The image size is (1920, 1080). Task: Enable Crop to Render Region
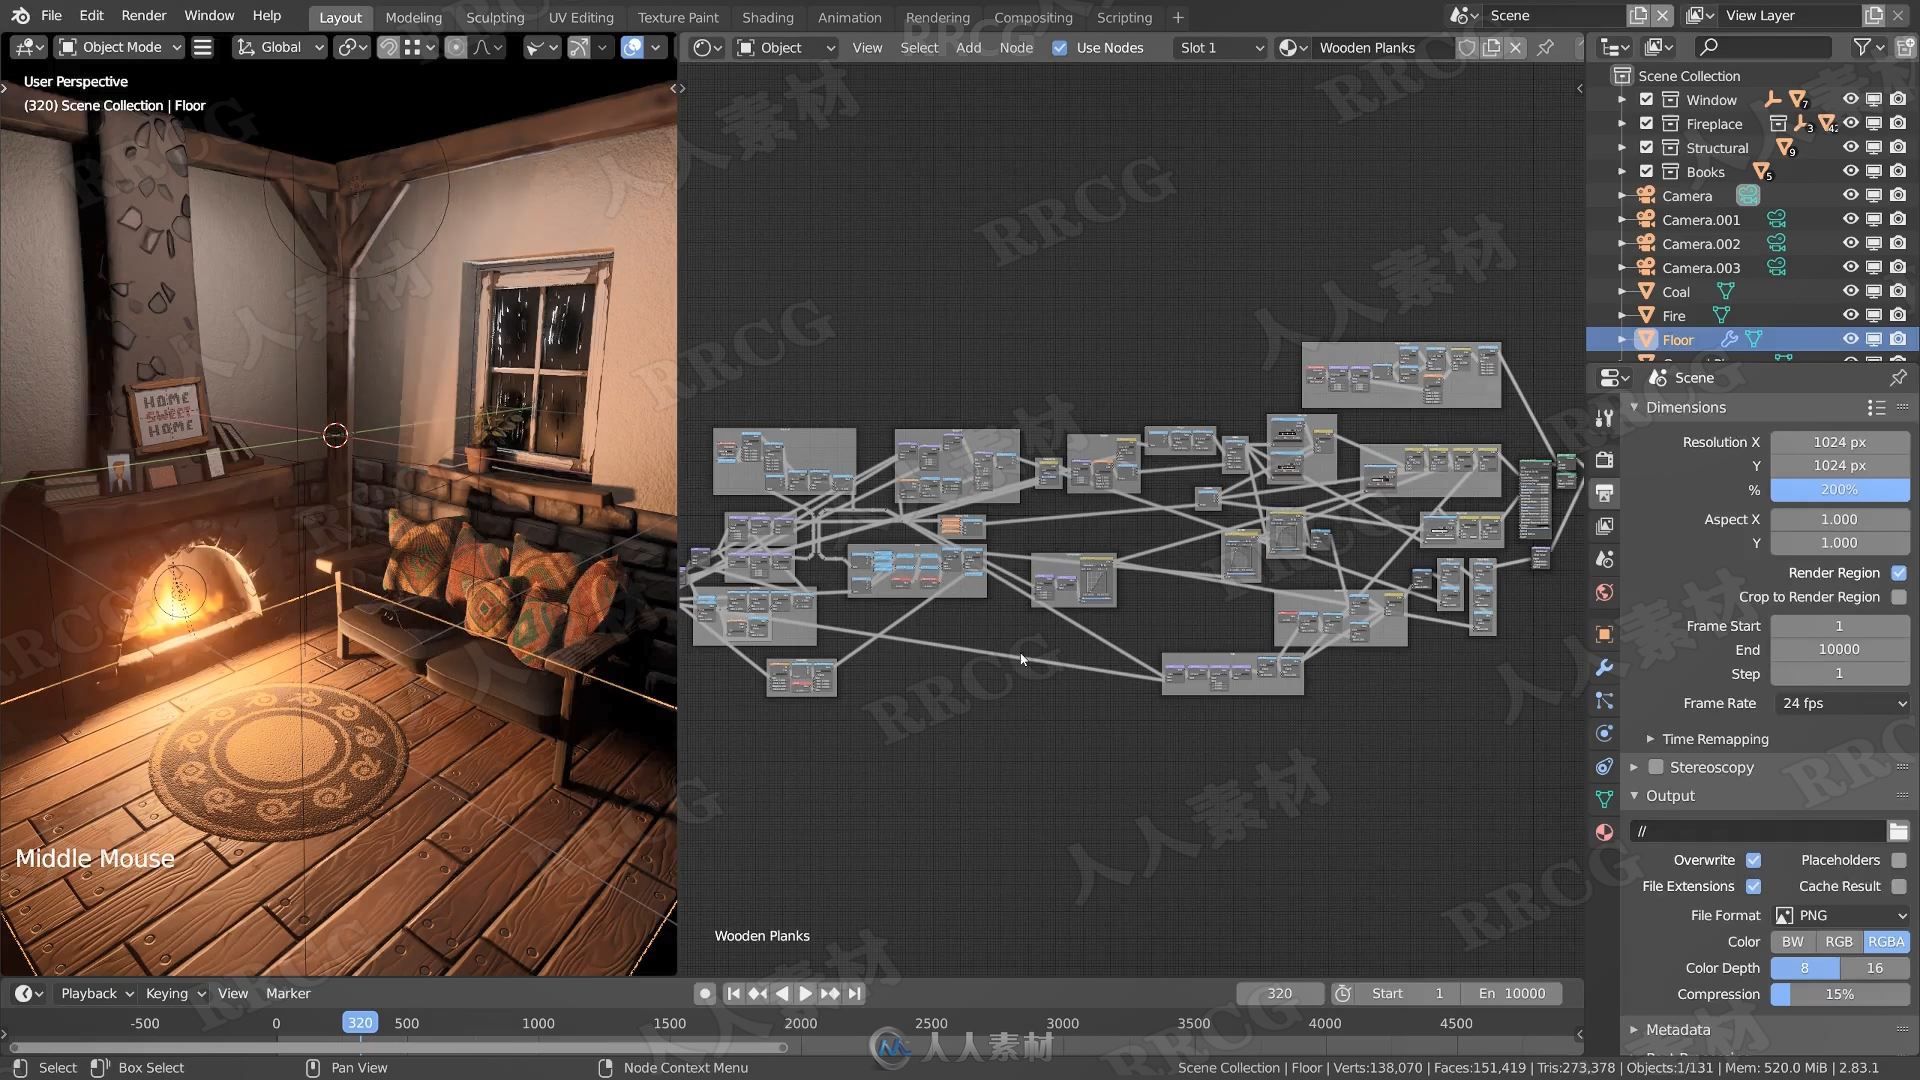[1899, 597]
